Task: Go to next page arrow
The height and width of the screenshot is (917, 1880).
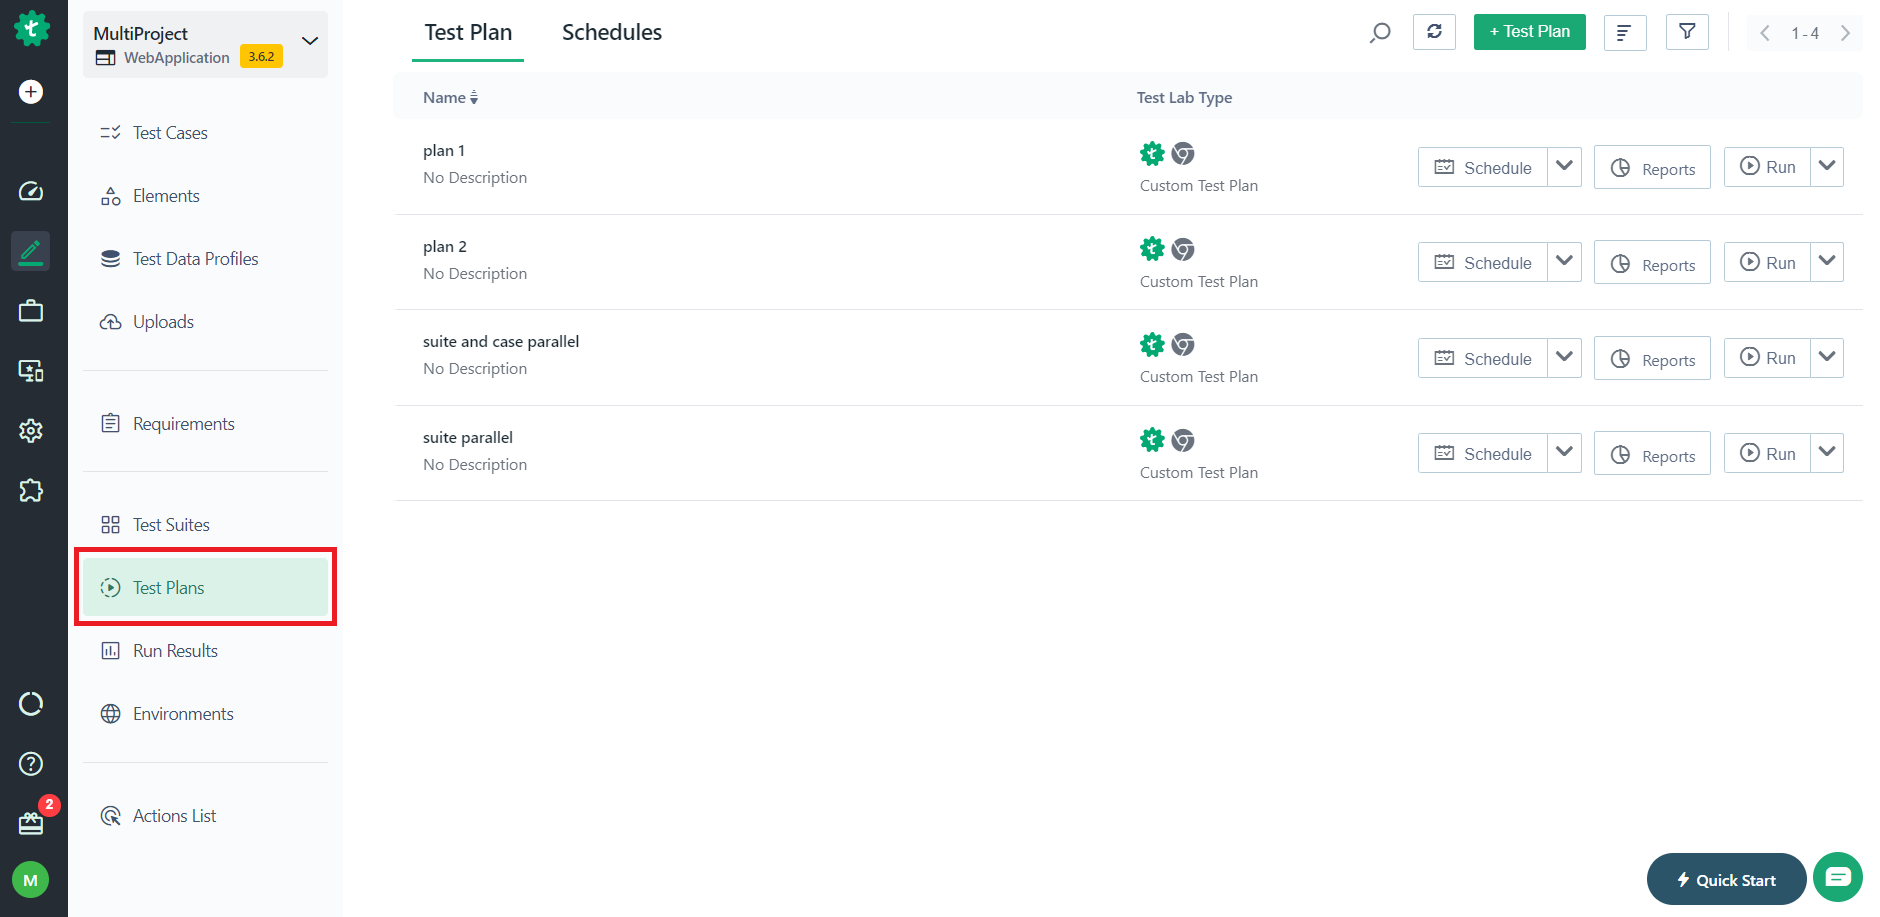Action: (1845, 33)
